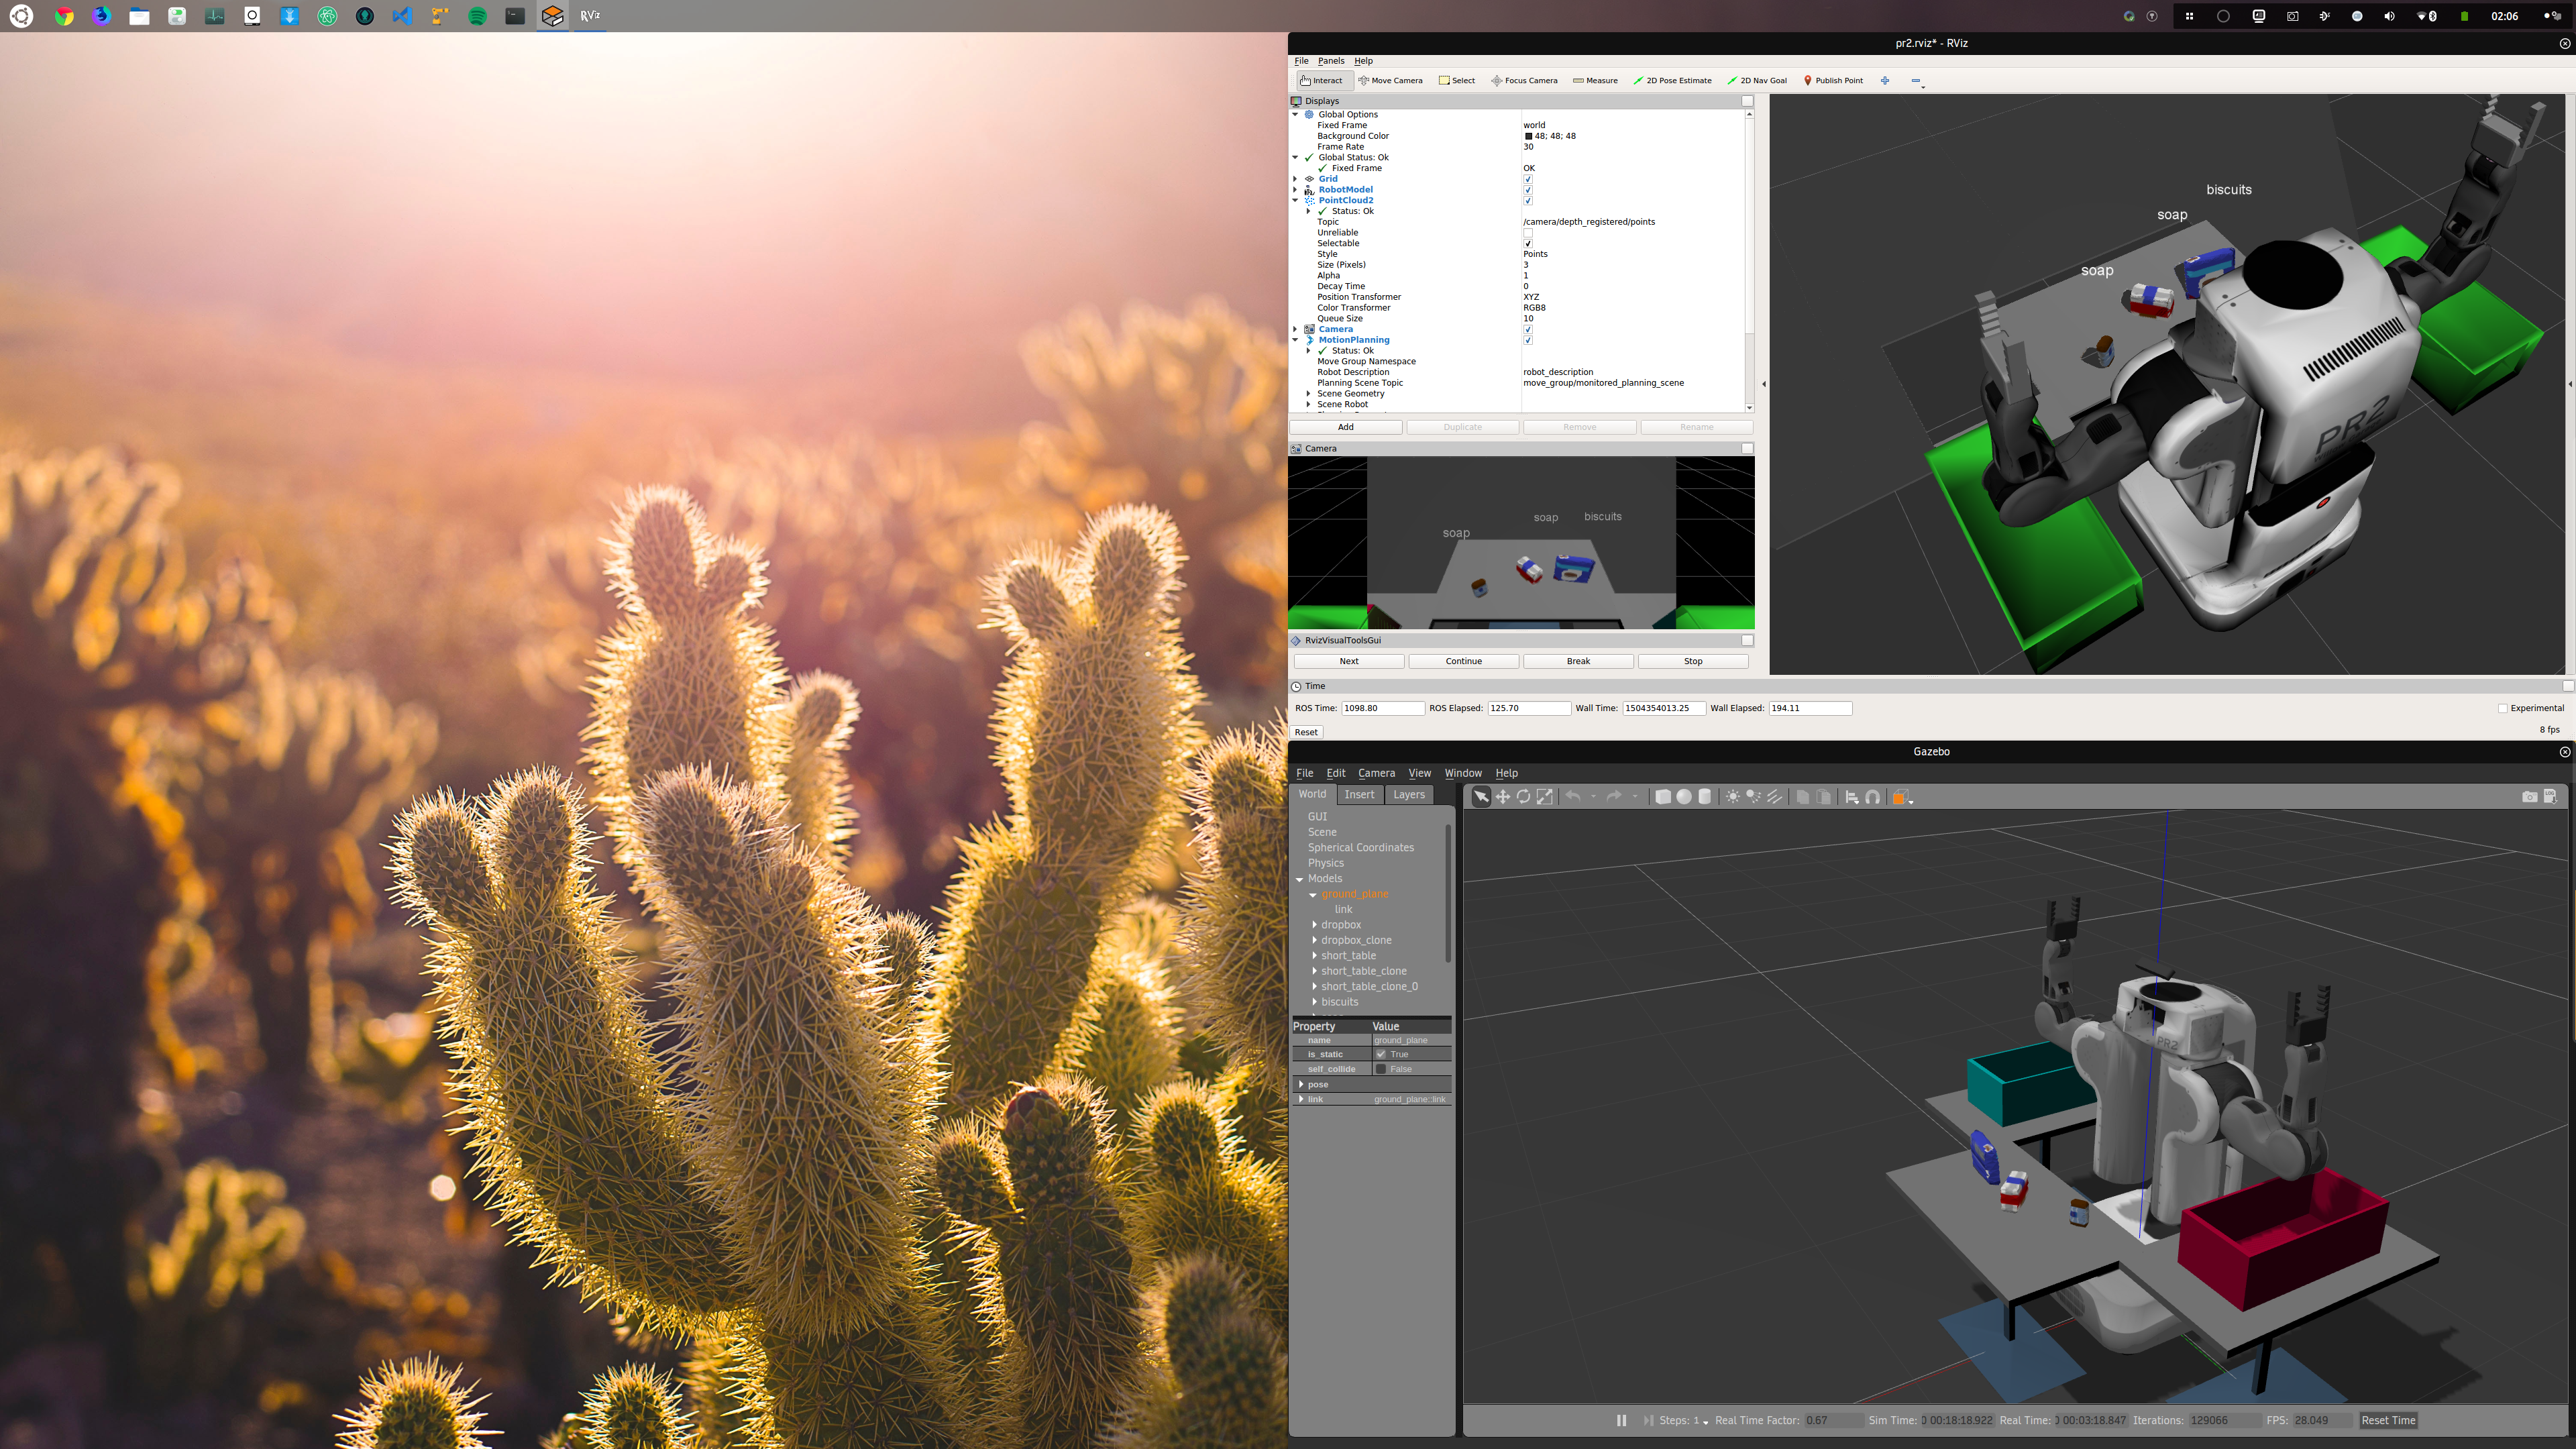Click the Continue button in RvizVisualToolsGui
2576x1449 pixels.
pyautogui.click(x=1463, y=661)
